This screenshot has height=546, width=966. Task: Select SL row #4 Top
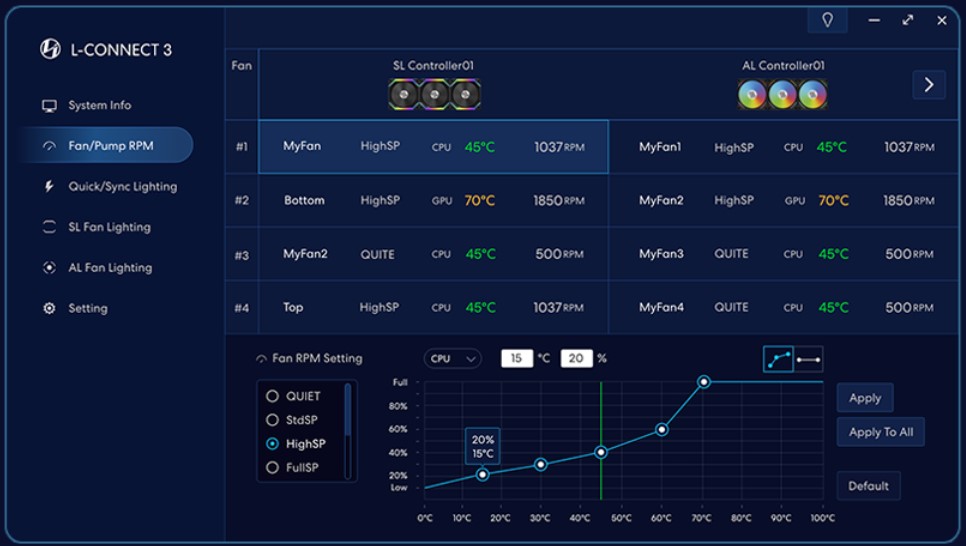tap(434, 307)
